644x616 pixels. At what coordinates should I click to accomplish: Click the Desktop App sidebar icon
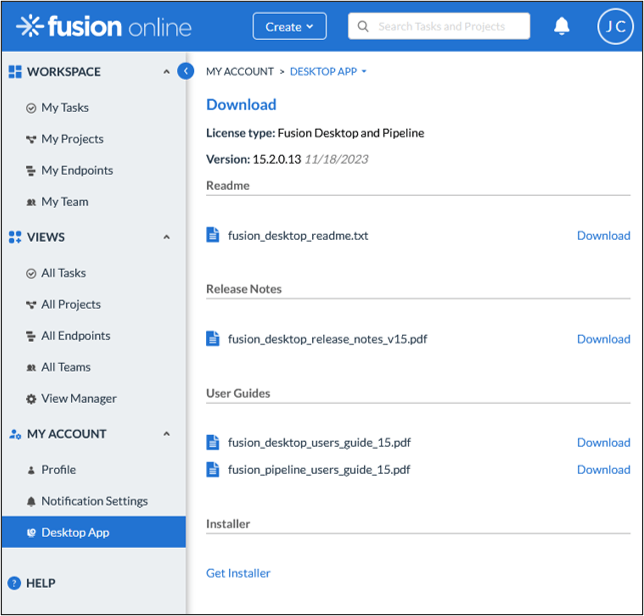click(31, 533)
